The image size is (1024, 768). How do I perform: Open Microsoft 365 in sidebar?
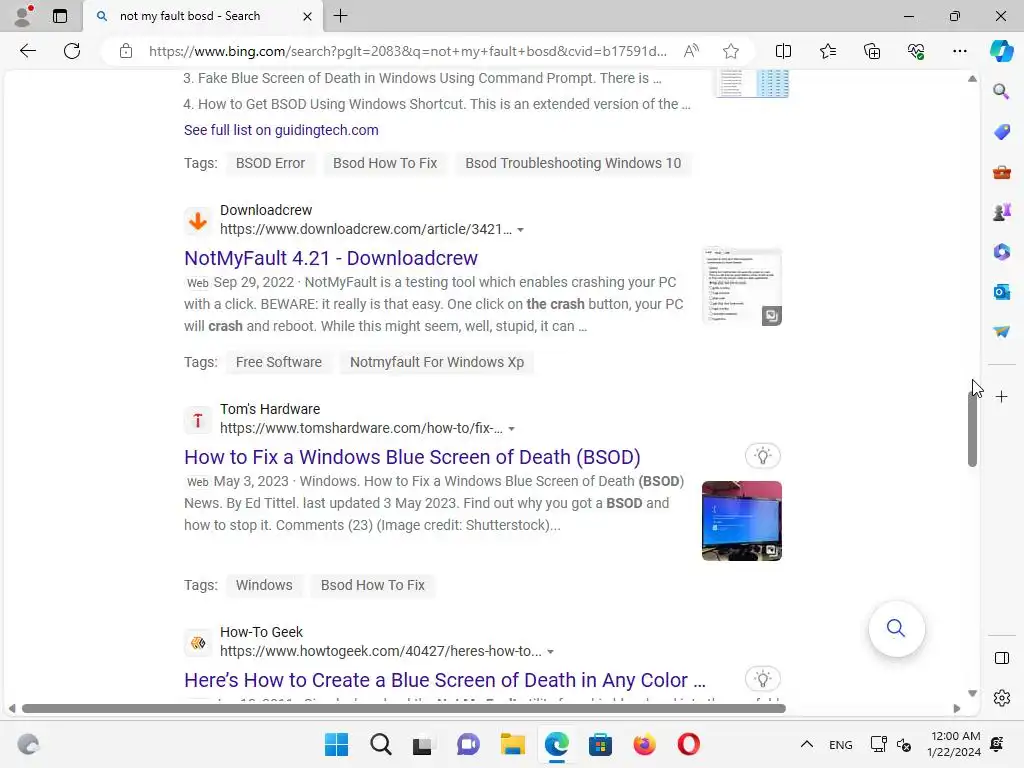click(1001, 251)
